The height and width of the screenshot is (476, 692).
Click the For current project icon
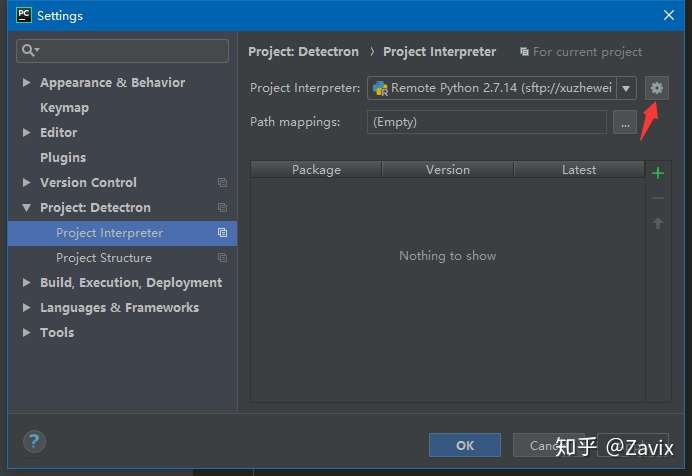click(524, 52)
